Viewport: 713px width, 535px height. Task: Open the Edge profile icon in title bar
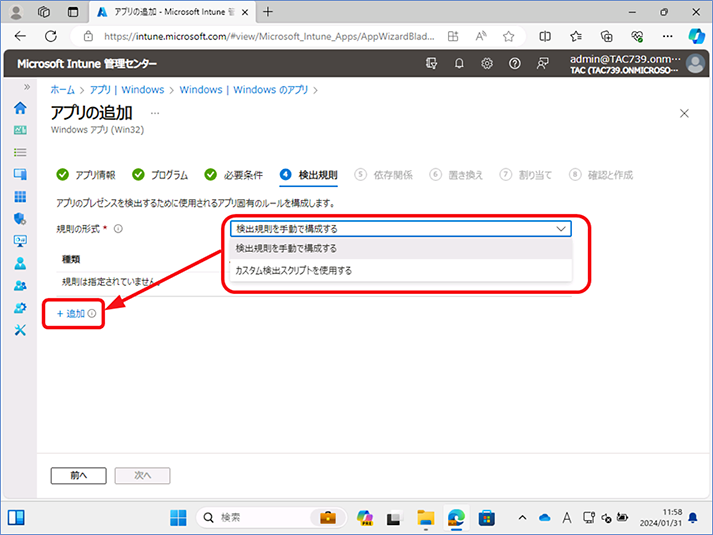[16, 12]
